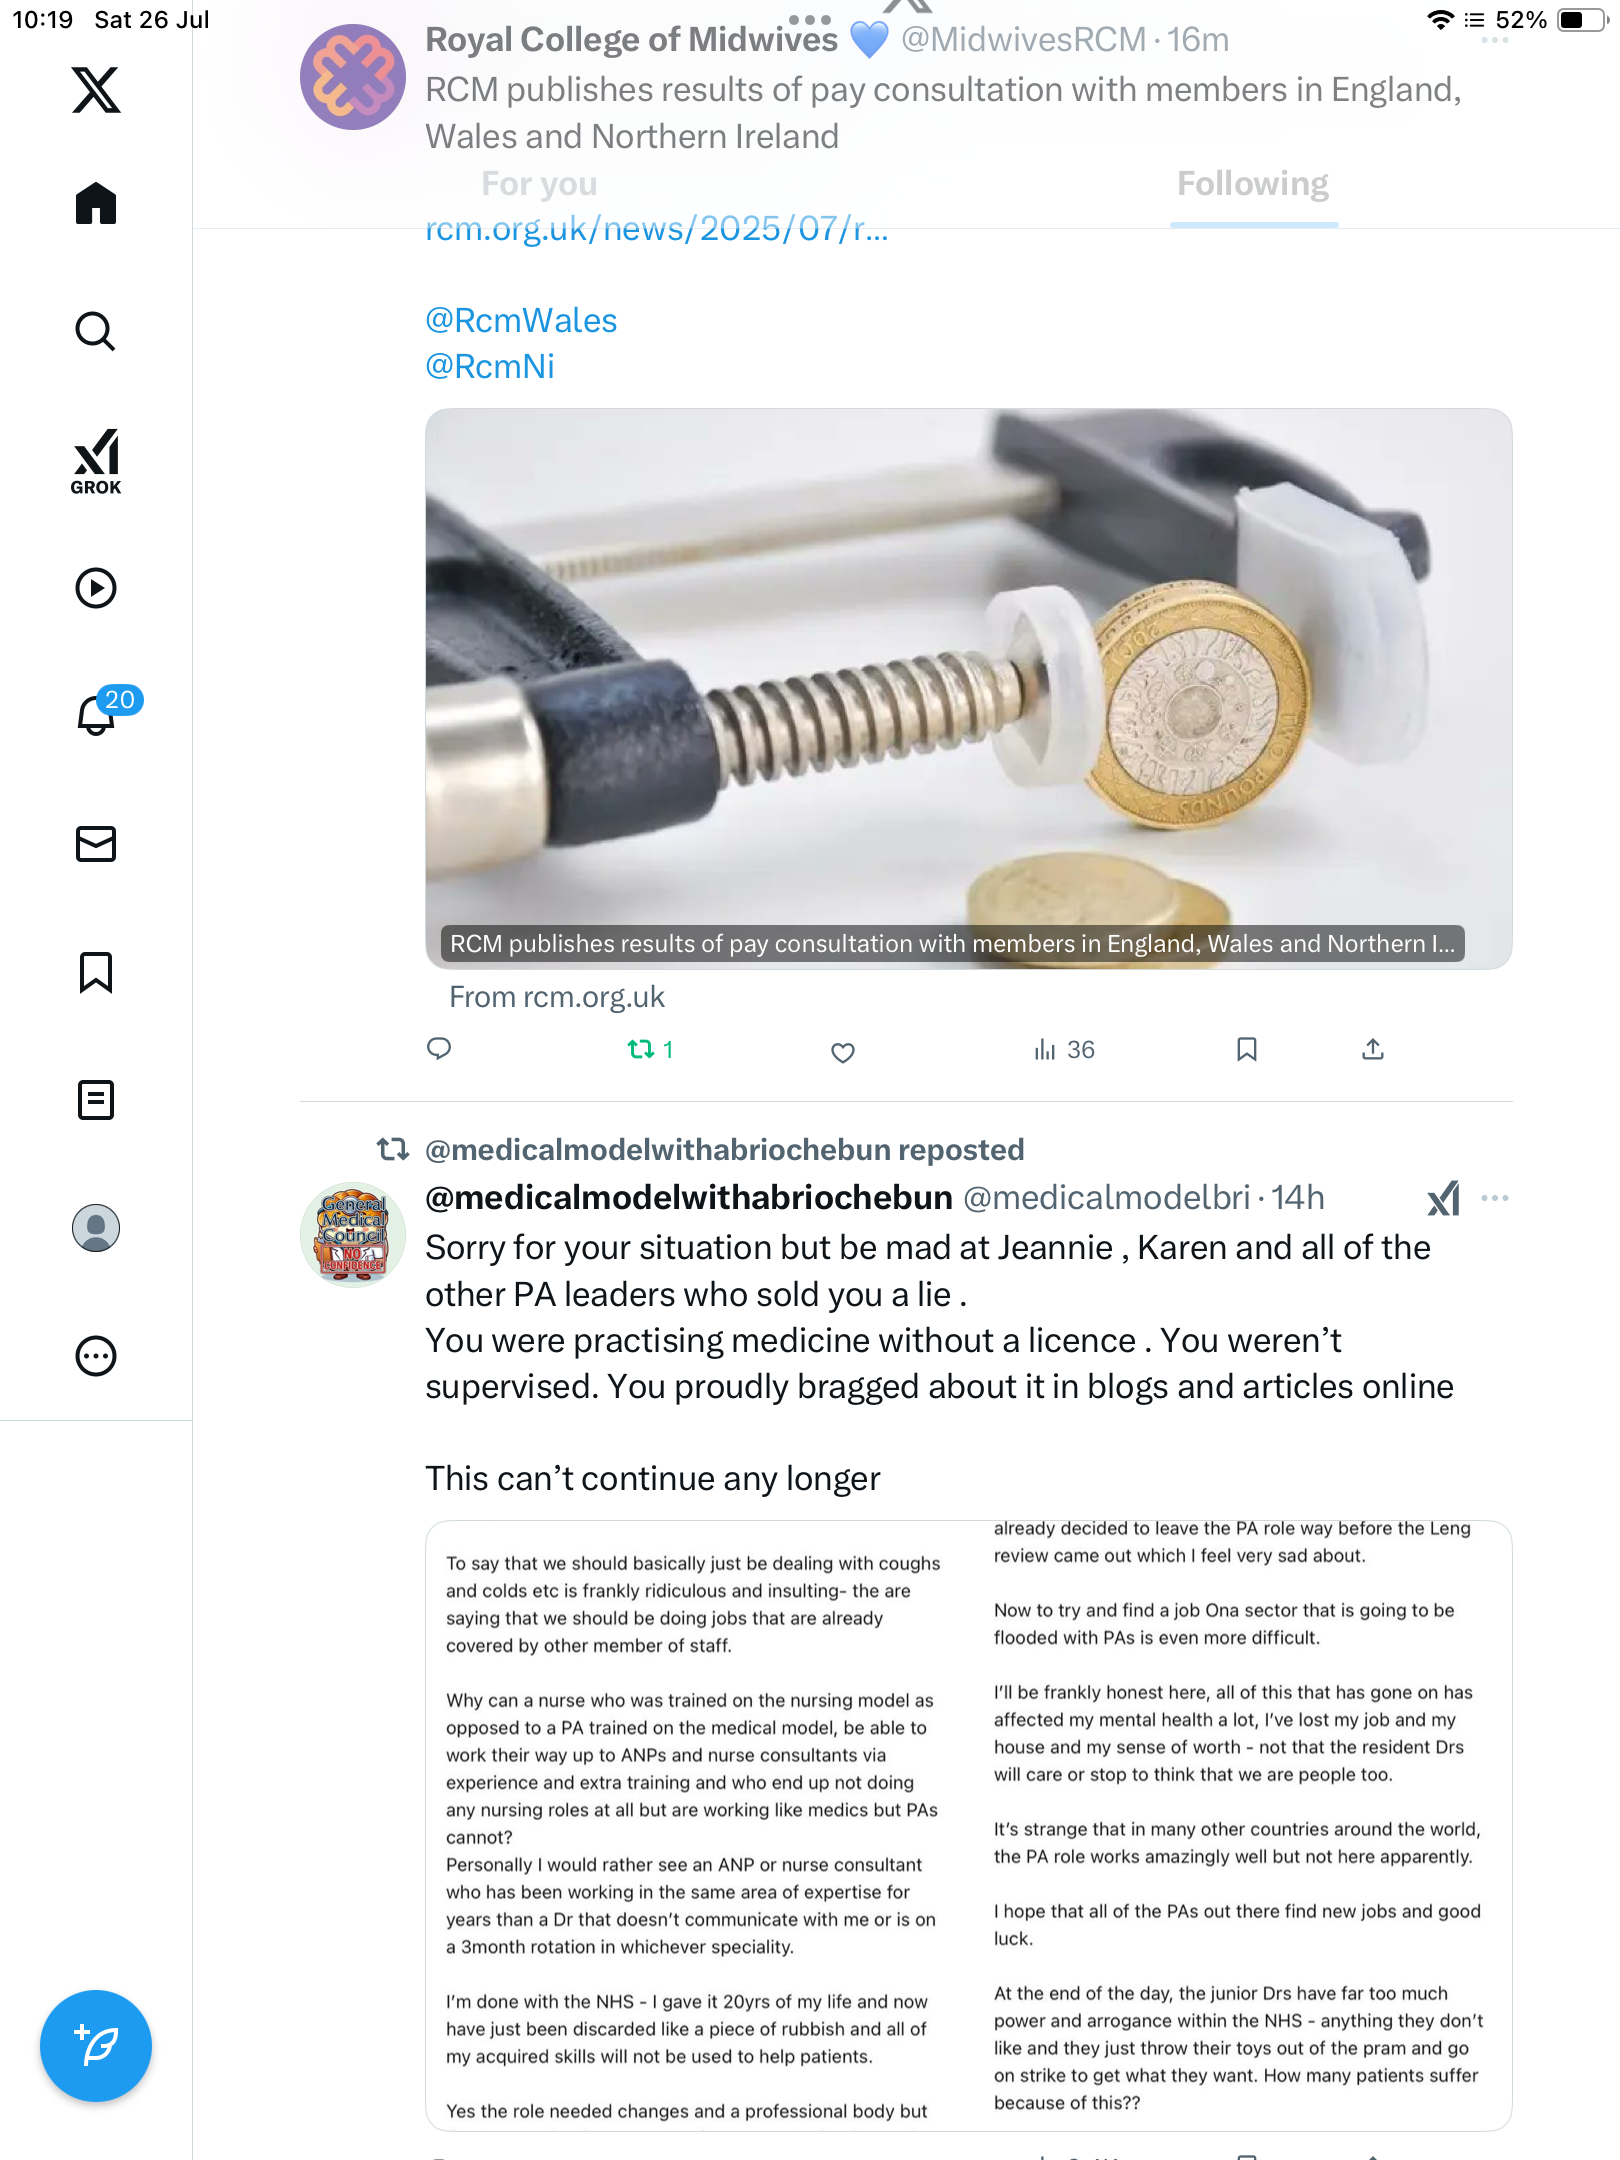Open Grok from the sidebar
The width and height of the screenshot is (1620, 2160).
96,461
